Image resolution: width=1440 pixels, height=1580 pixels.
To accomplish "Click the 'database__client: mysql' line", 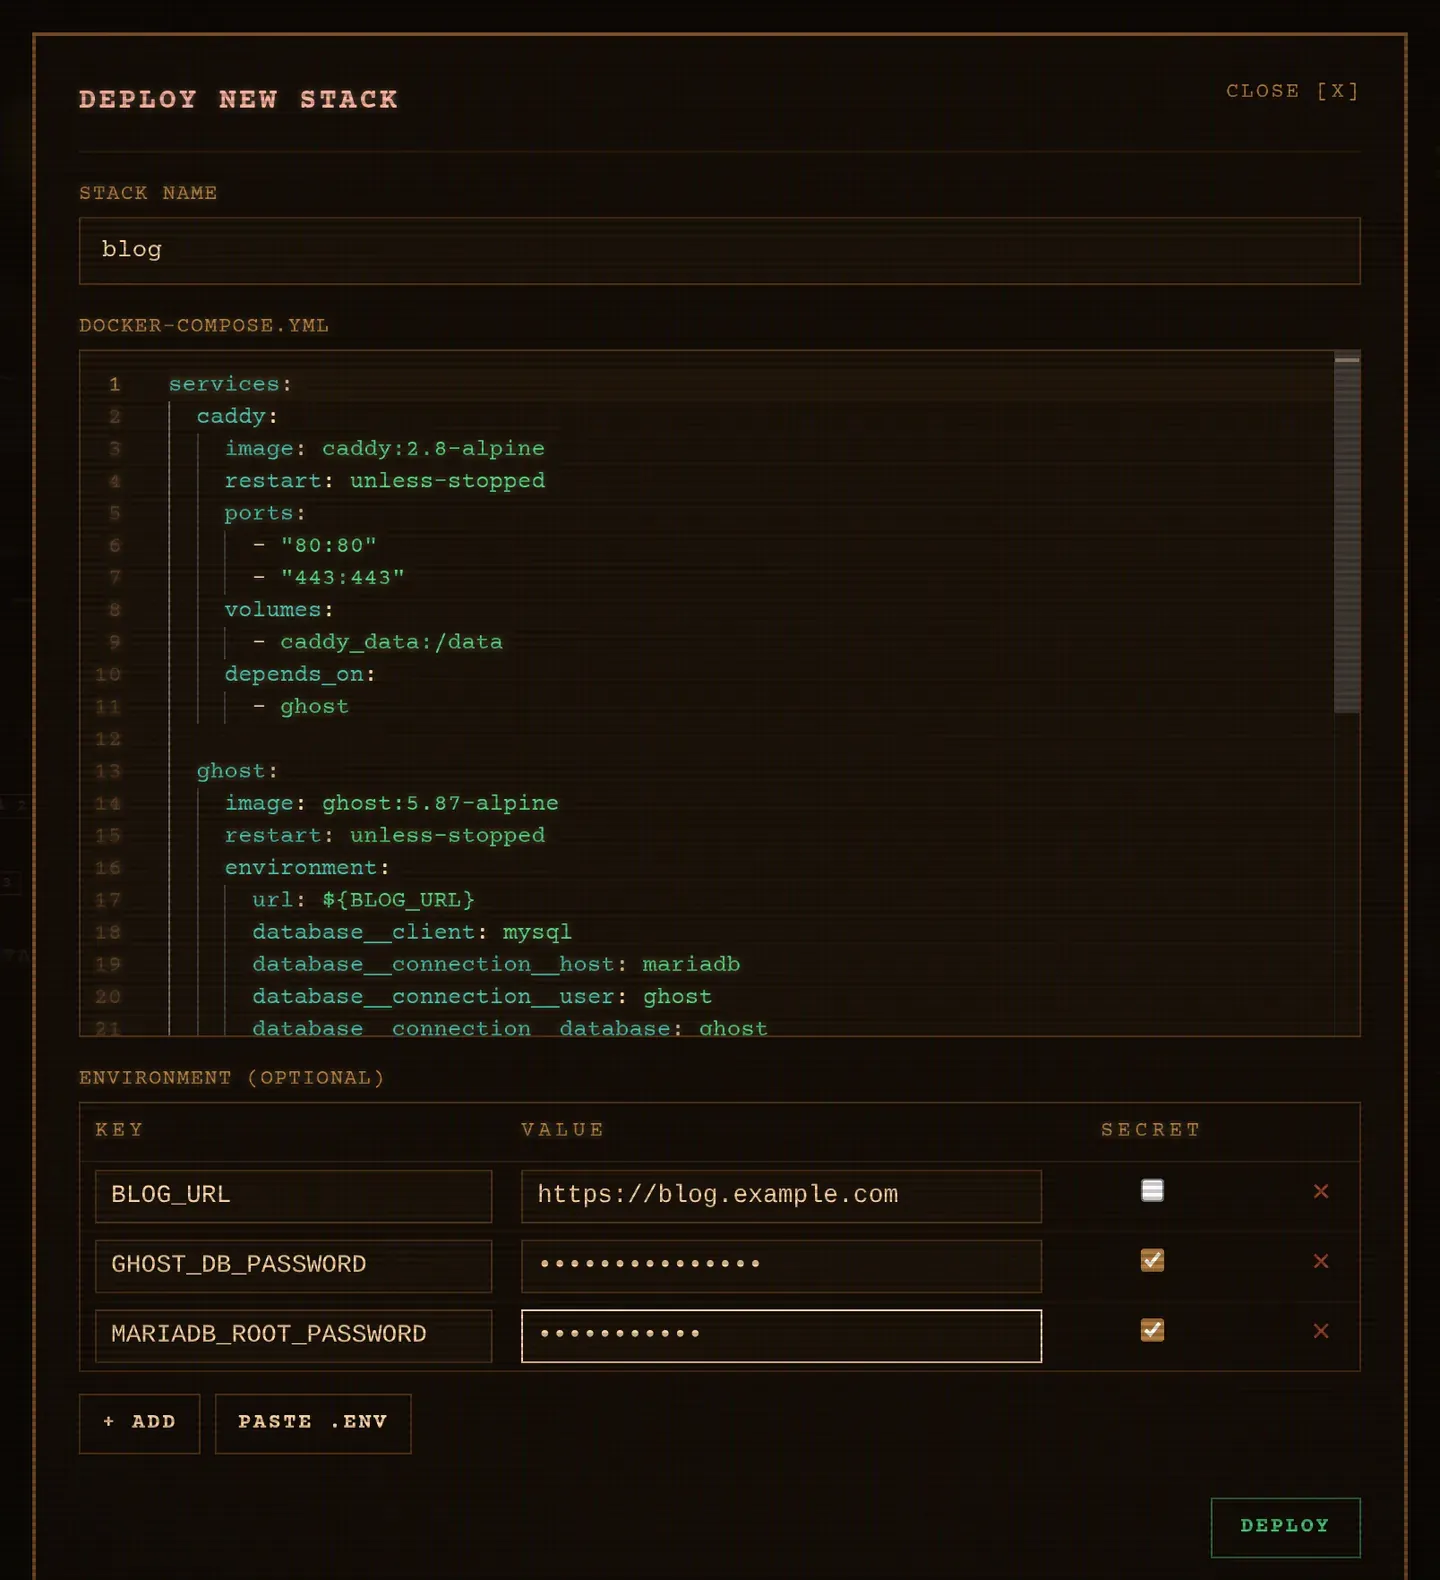I will click(412, 932).
